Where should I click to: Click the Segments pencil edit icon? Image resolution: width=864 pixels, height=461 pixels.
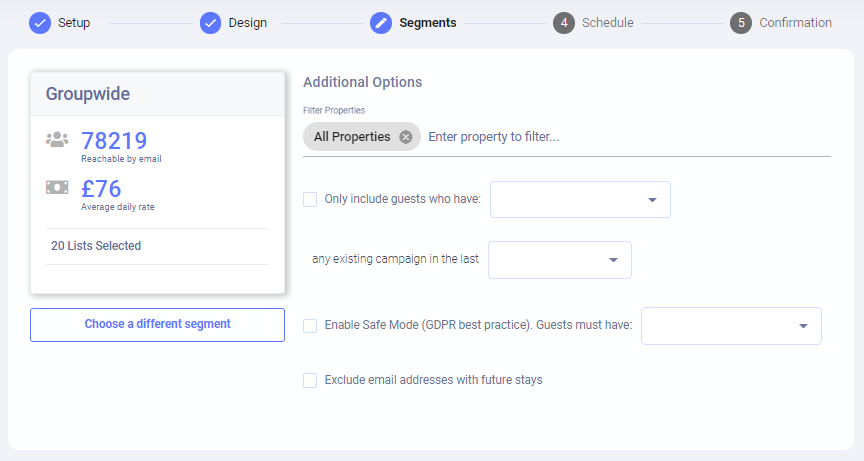point(381,23)
